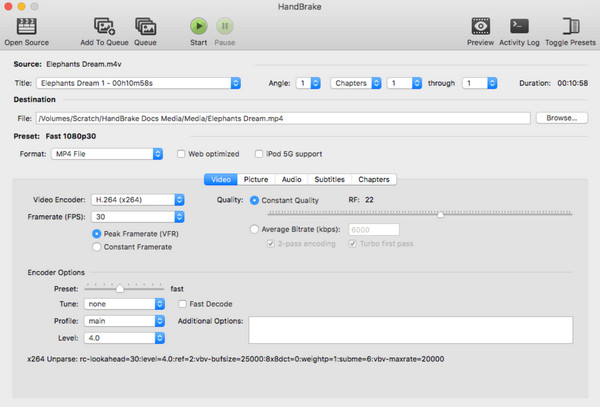
Task: Click the Browse... button
Action: (562, 118)
